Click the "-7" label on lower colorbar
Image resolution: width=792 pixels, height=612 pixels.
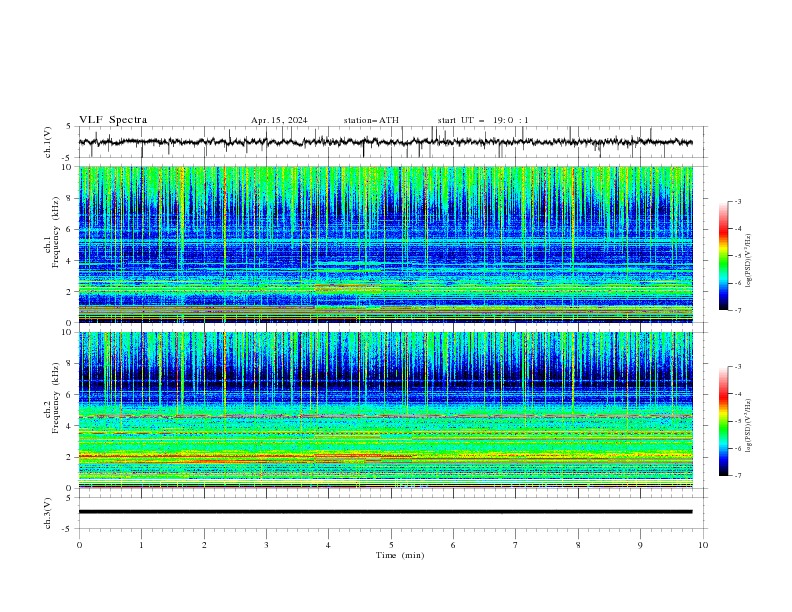click(x=737, y=475)
